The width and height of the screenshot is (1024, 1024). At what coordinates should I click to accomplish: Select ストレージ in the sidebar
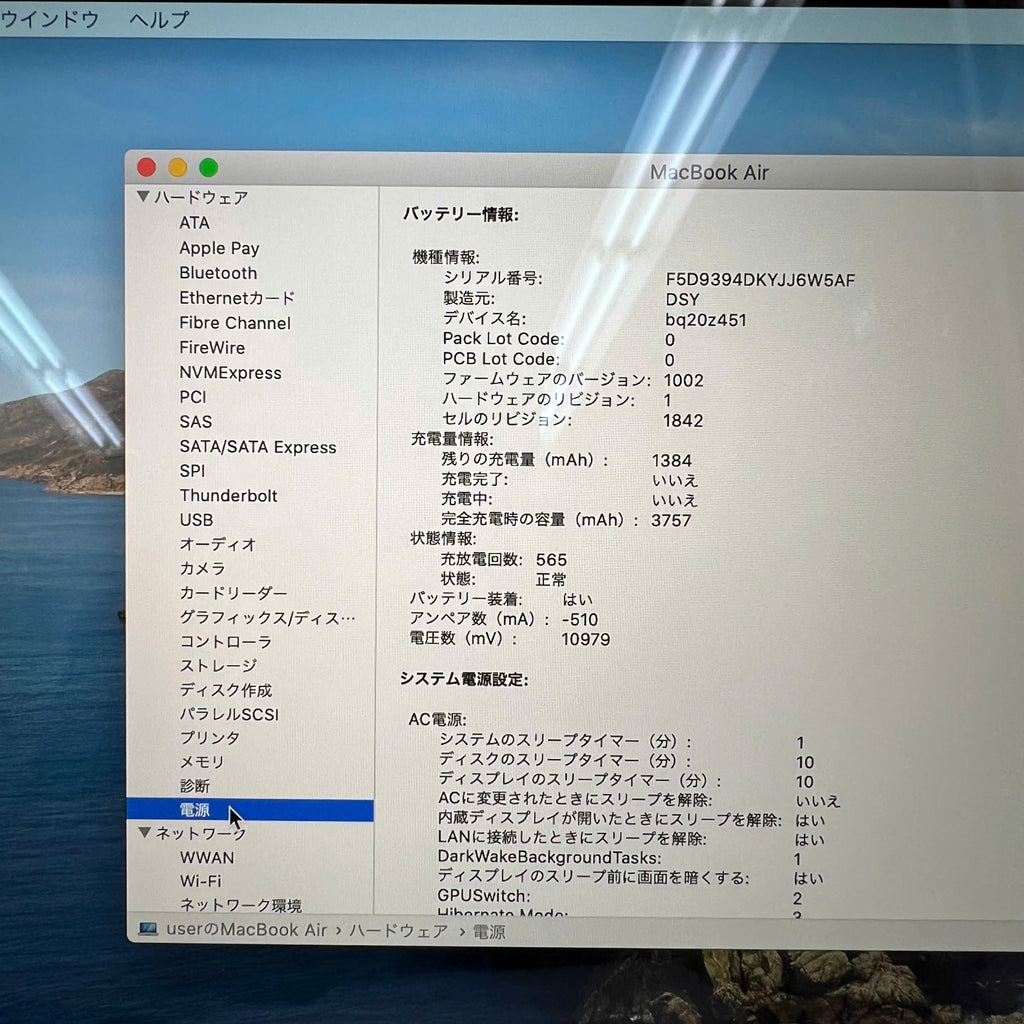[218, 665]
